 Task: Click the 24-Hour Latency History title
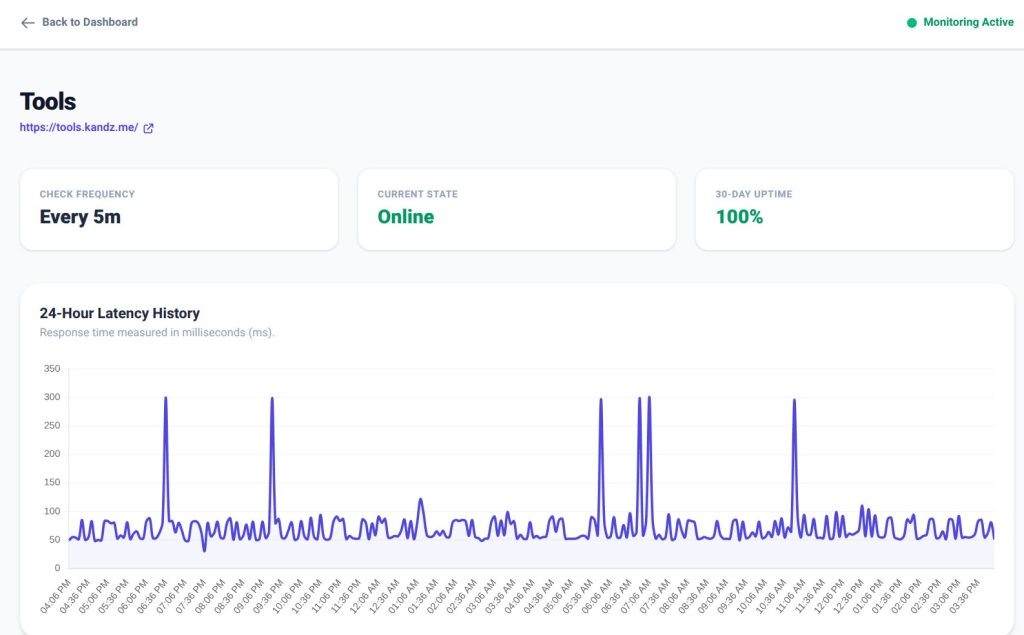tap(120, 314)
